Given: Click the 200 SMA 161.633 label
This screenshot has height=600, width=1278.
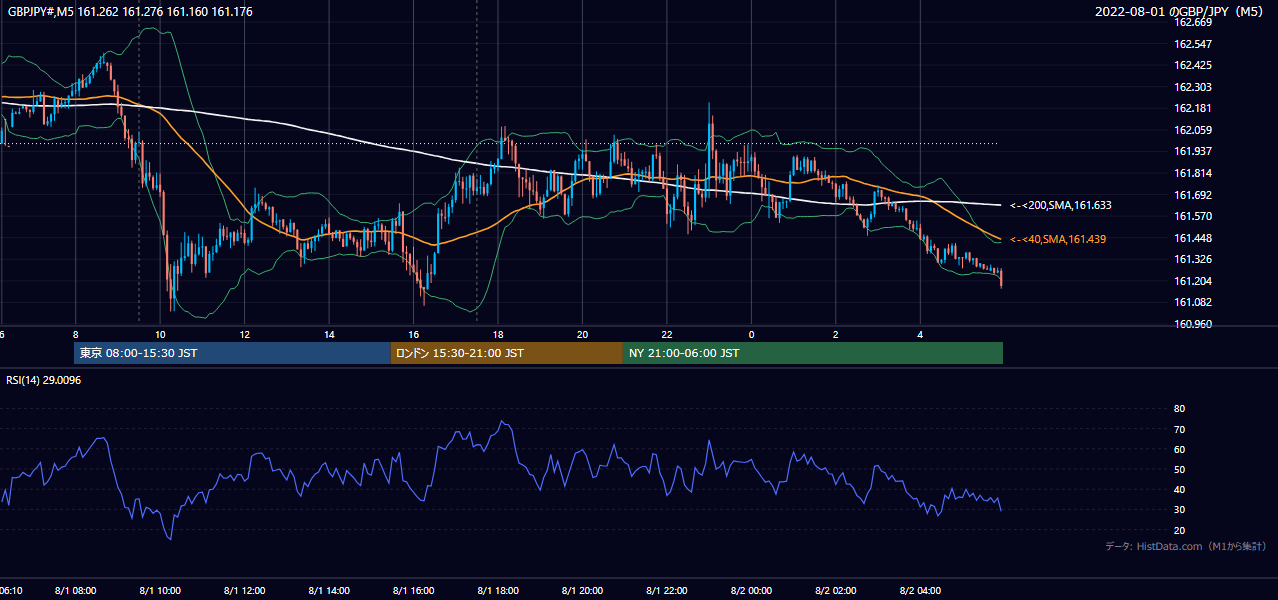Looking at the screenshot, I should point(1061,205).
